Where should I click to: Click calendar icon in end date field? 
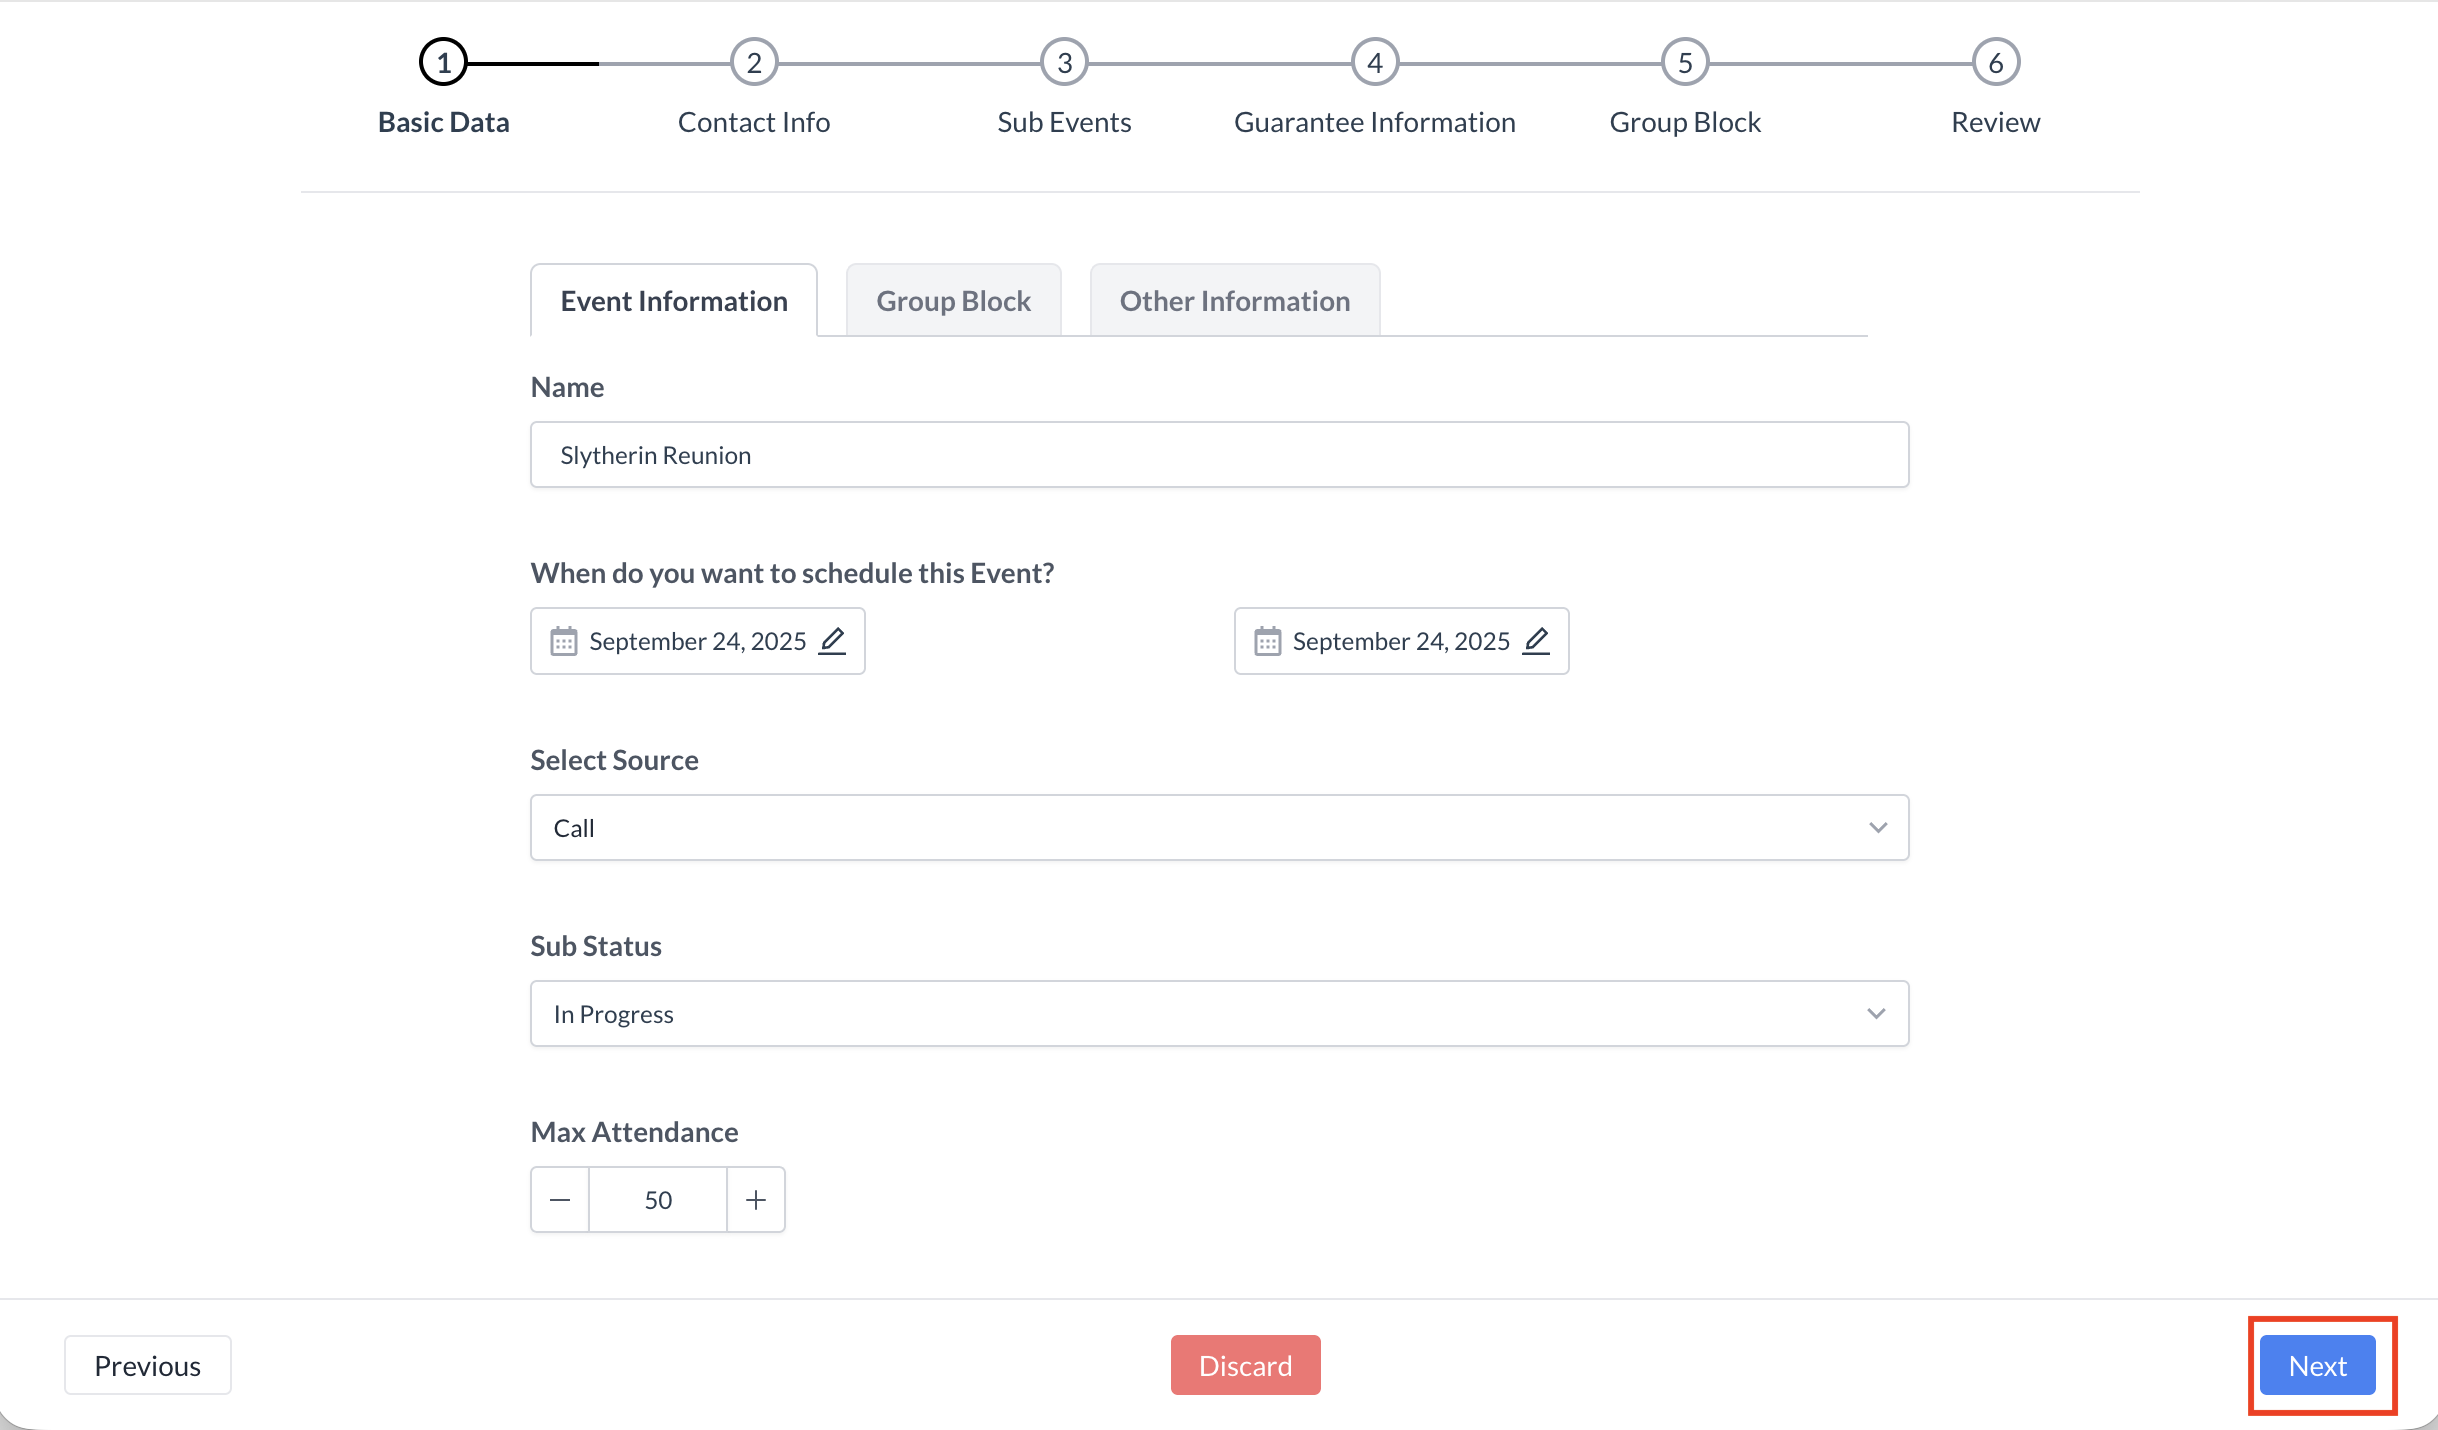coord(1267,641)
